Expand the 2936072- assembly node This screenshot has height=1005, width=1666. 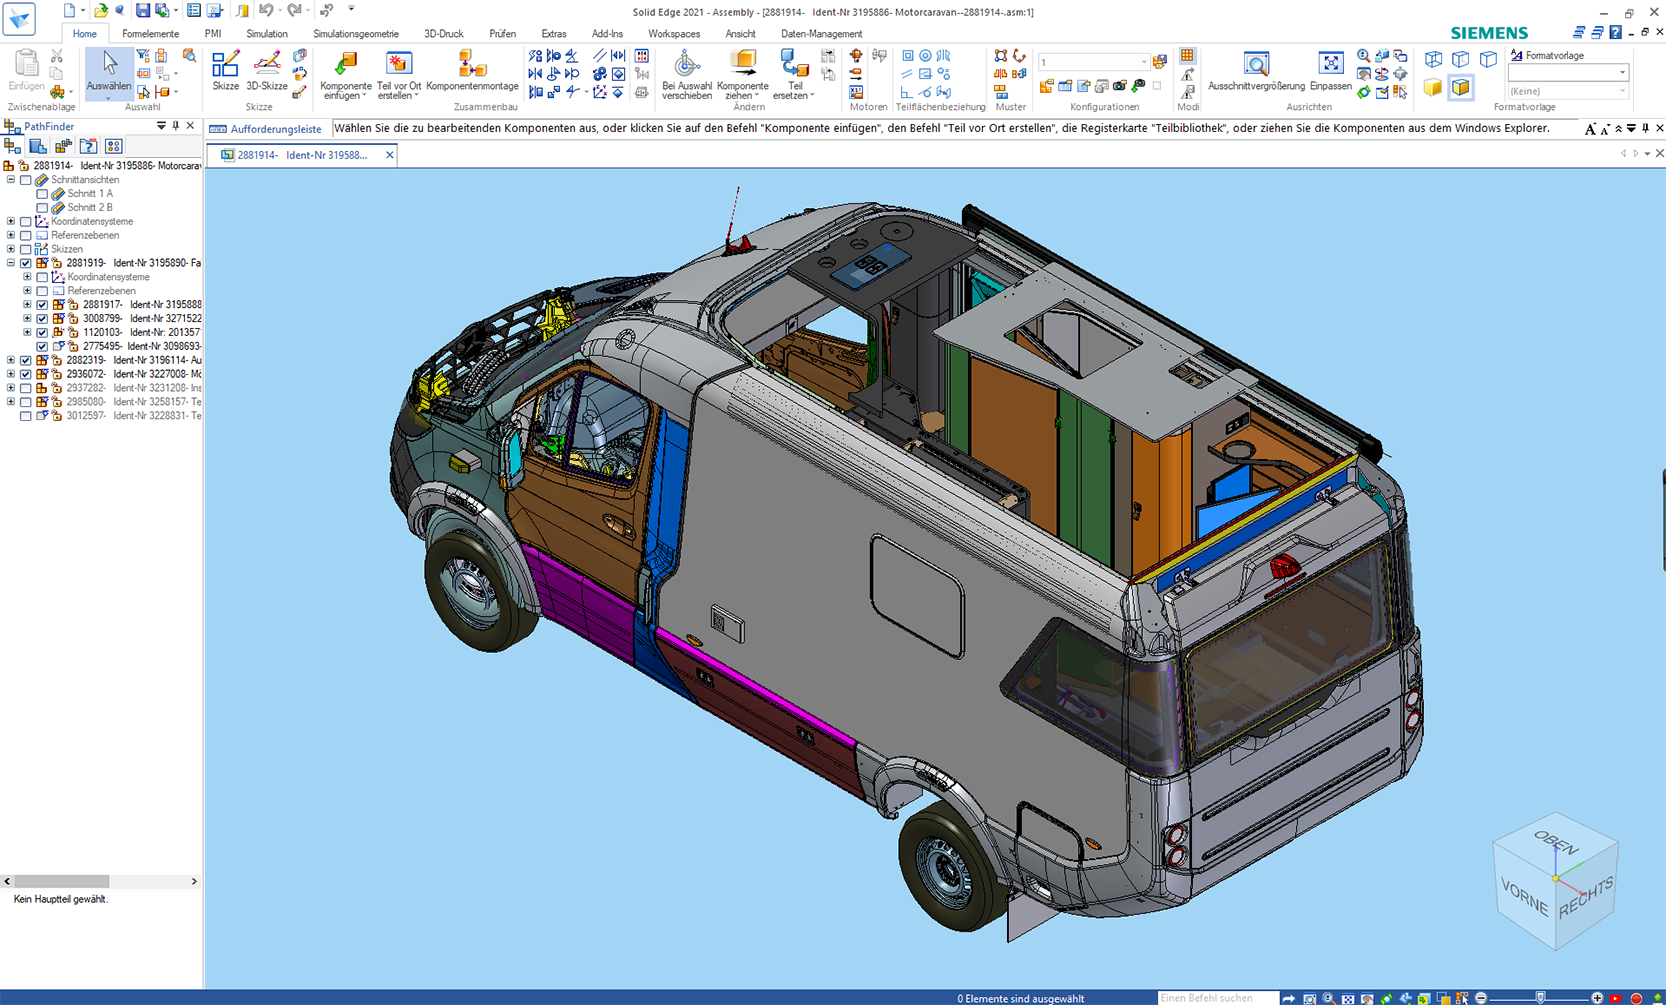(x=11, y=374)
